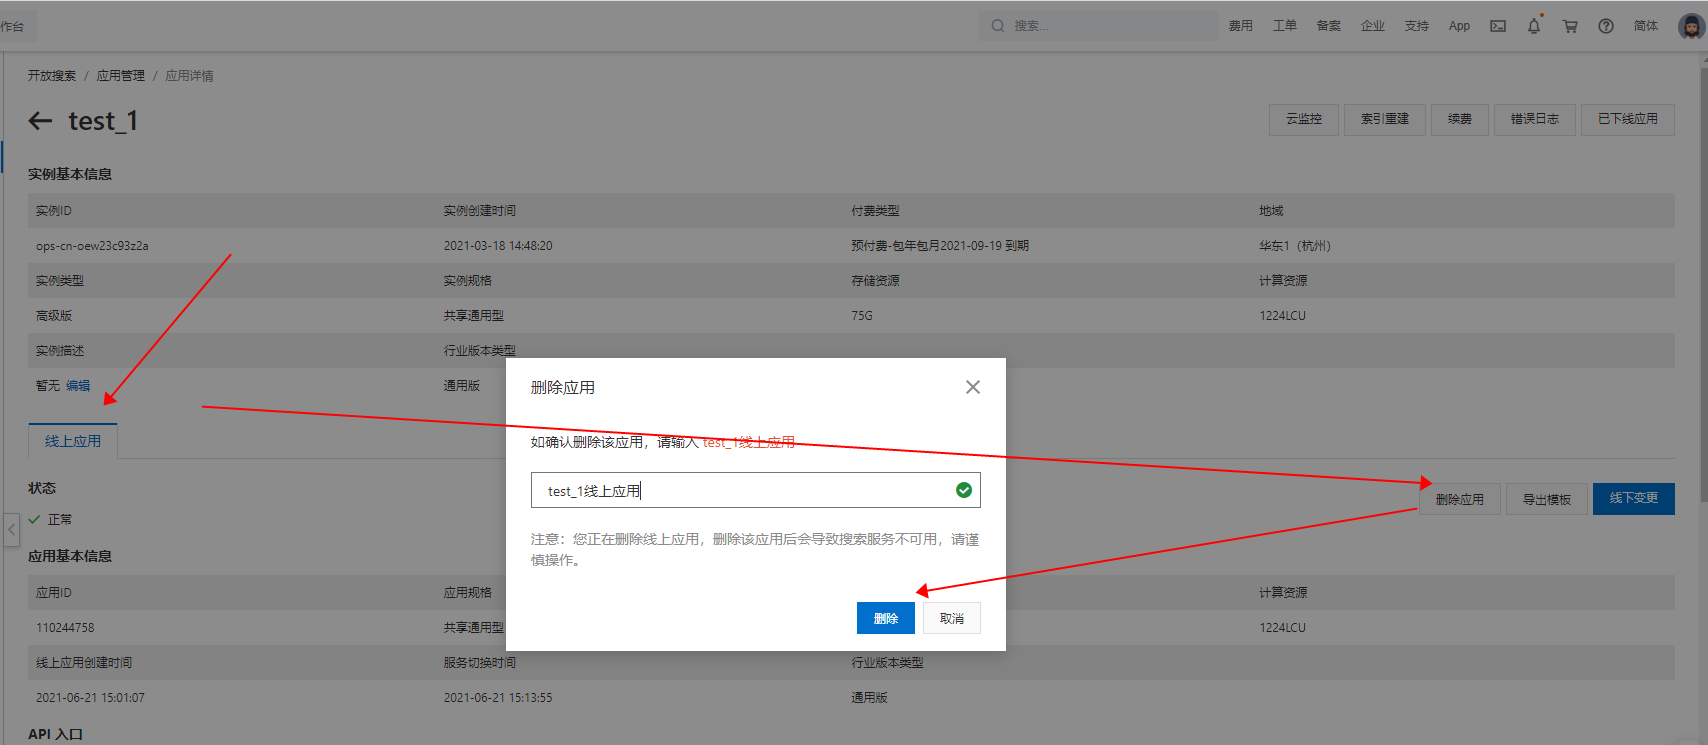Click the 云监控 button
The width and height of the screenshot is (1708, 745).
[x=1304, y=119]
